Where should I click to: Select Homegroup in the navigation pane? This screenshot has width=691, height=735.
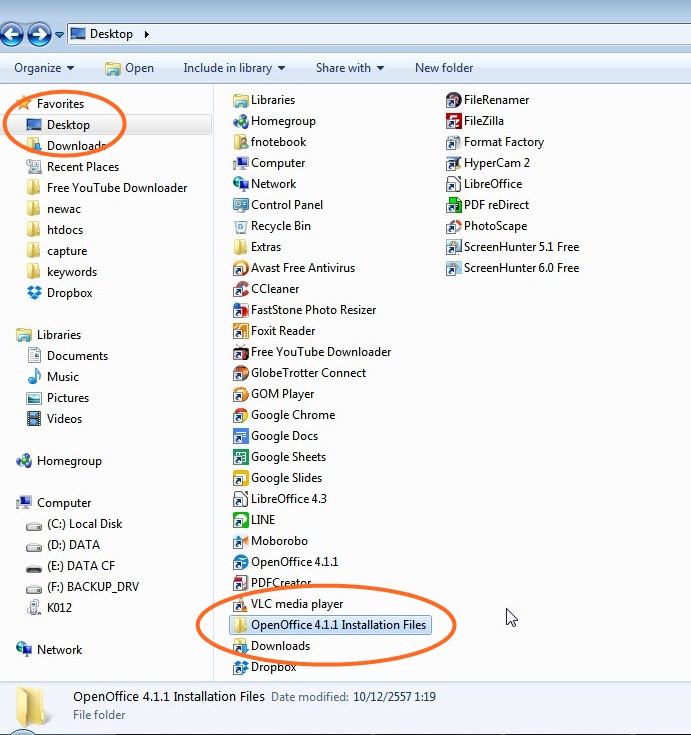click(59, 461)
